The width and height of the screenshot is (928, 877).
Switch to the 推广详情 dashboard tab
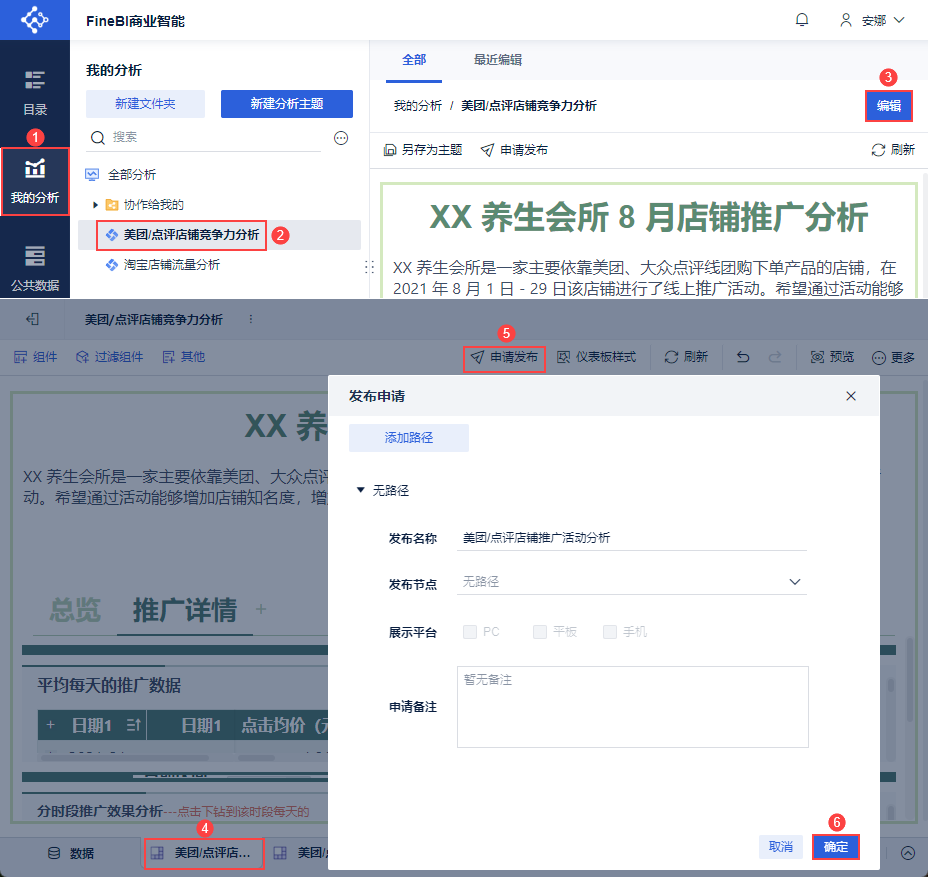[x=185, y=610]
